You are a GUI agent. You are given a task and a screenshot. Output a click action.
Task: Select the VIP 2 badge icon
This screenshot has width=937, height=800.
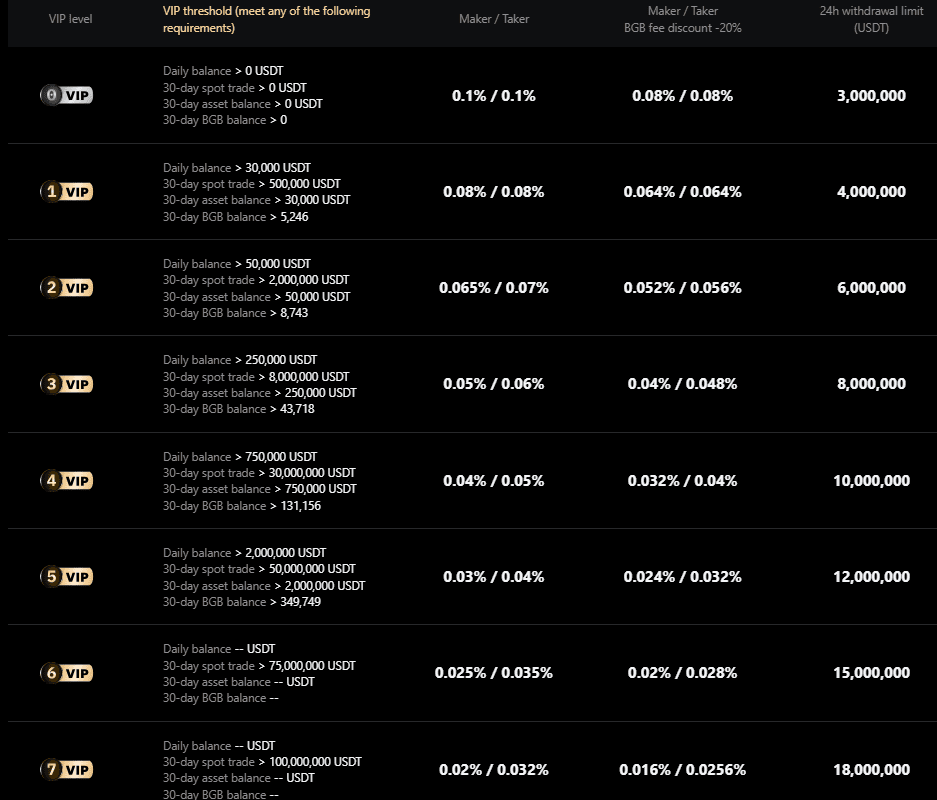click(67, 288)
